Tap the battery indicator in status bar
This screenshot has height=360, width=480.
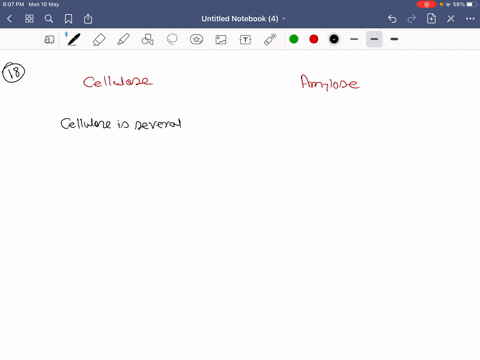pyautogui.click(x=472, y=4)
